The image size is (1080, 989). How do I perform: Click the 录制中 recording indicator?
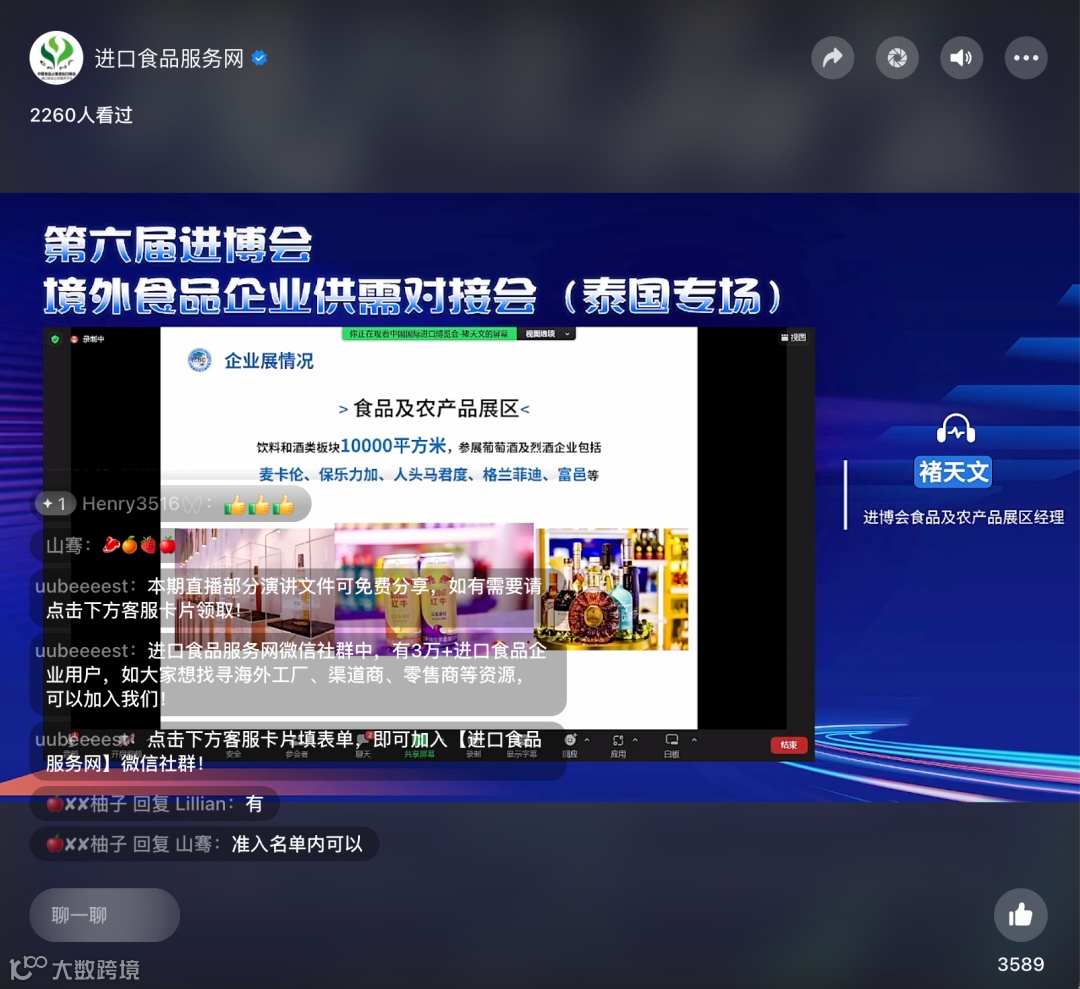pos(87,339)
